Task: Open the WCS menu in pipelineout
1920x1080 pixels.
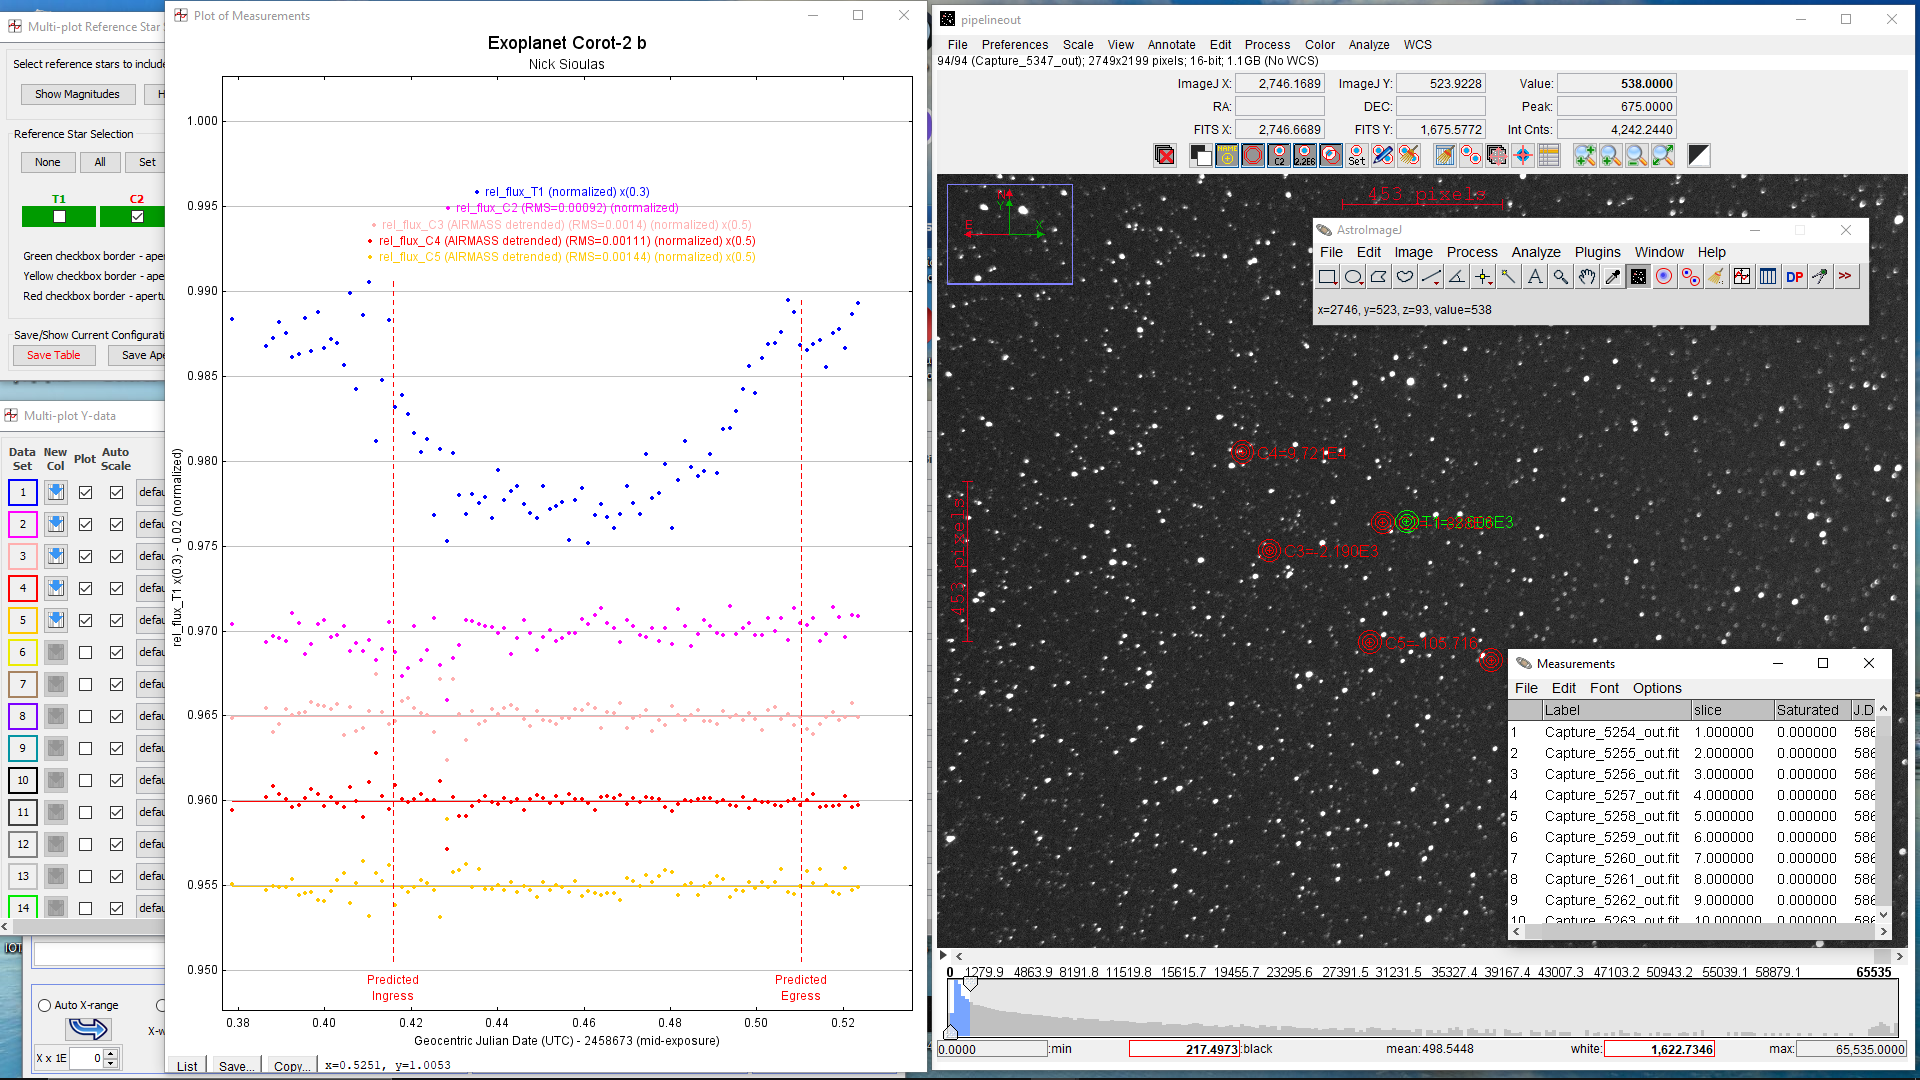Action: [x=1417, y=45]
